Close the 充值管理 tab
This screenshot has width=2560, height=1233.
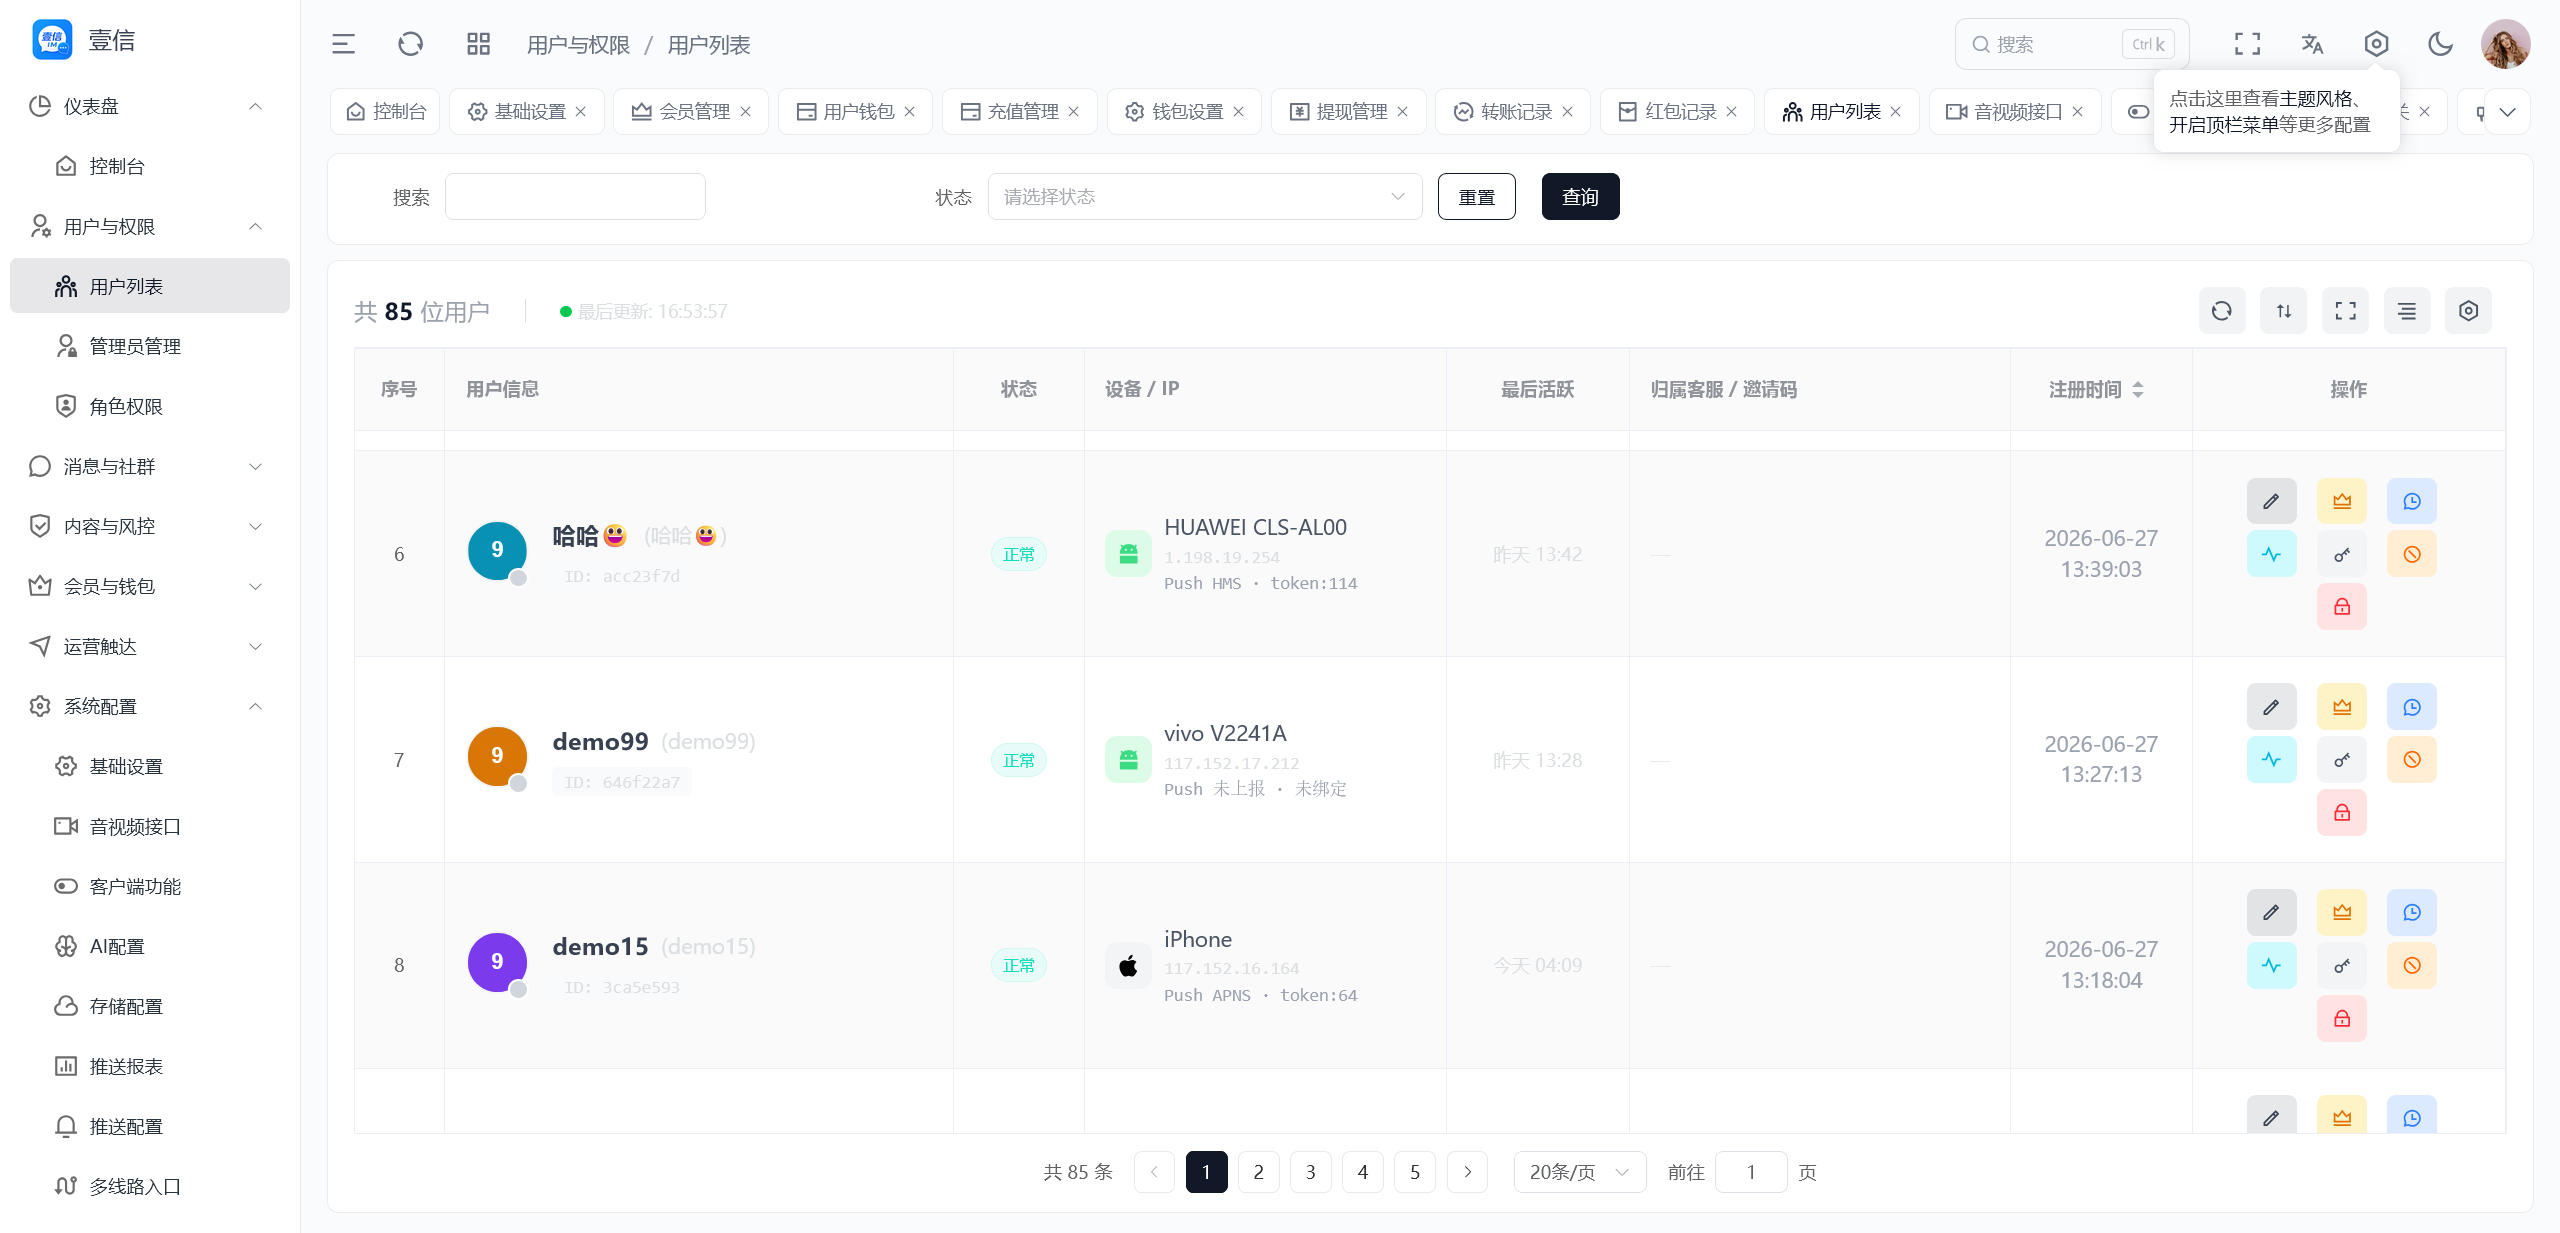tap(1074, 111)
